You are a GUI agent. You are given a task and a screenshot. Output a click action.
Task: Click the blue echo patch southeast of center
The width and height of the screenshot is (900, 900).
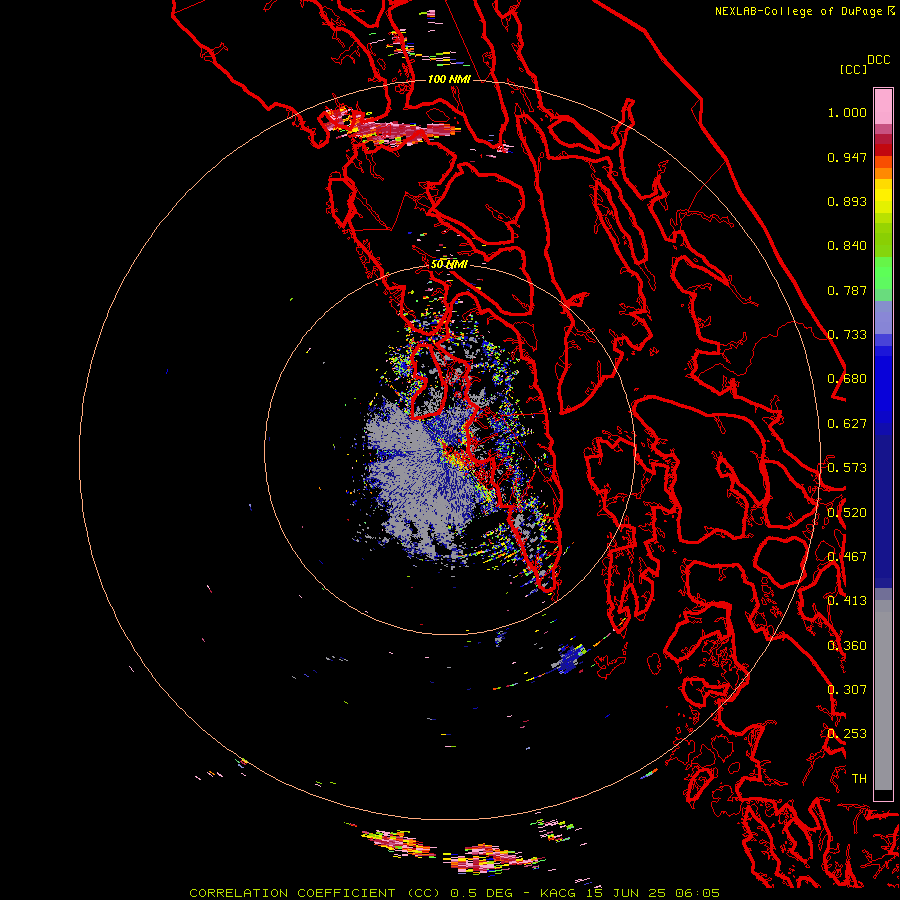(x=569, y=659)
